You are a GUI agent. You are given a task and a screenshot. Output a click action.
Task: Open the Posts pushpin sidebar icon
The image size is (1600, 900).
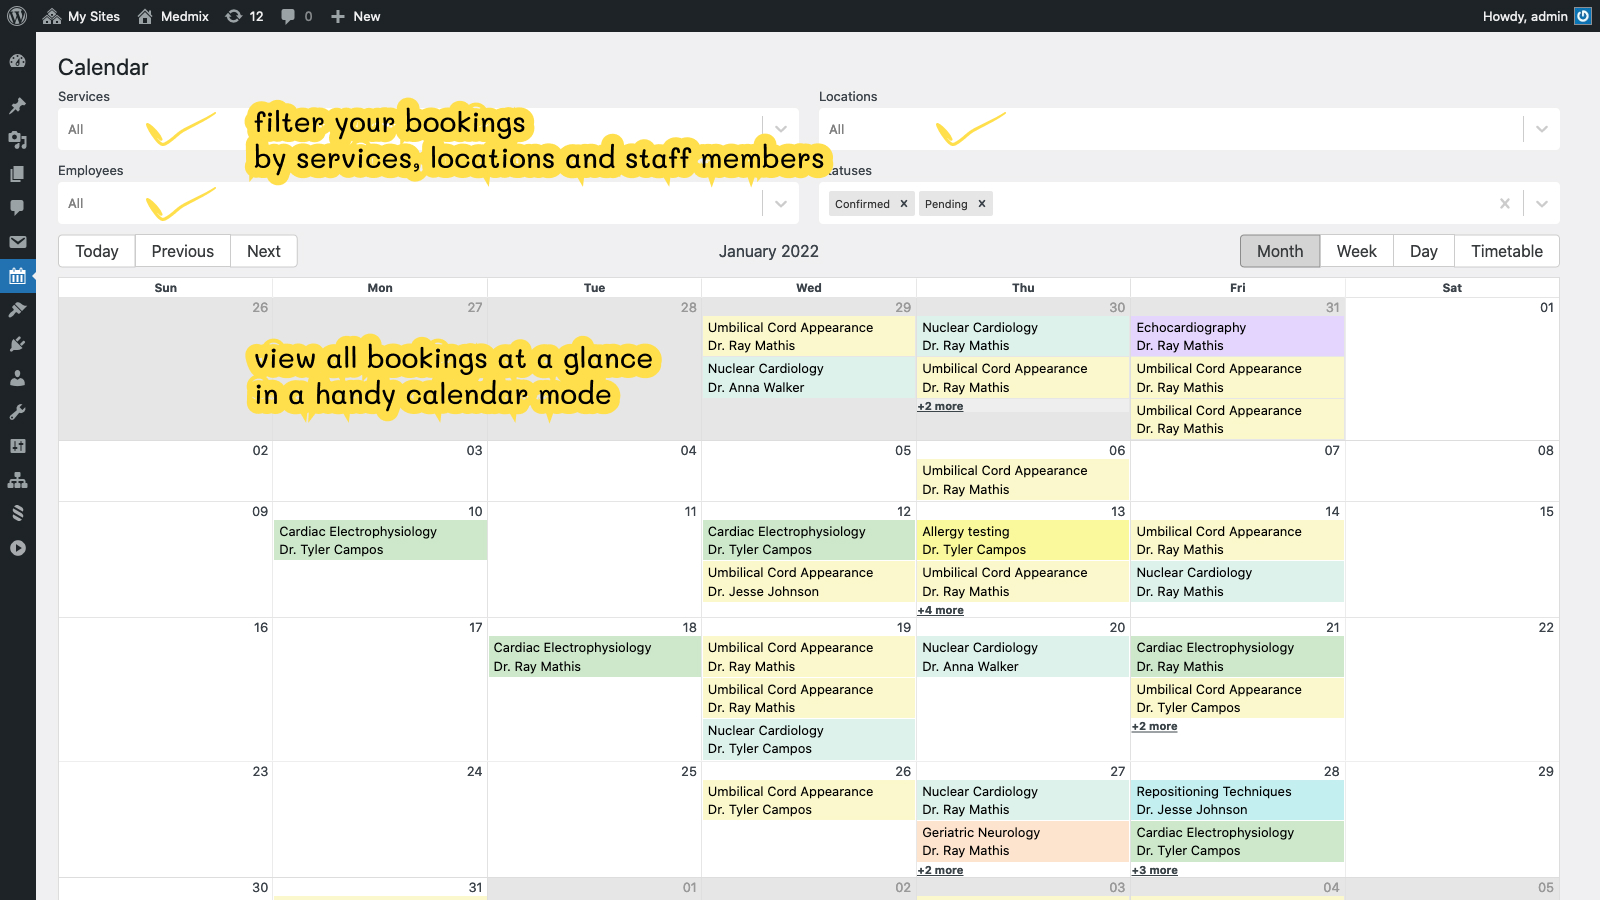[x=17, y=106]
